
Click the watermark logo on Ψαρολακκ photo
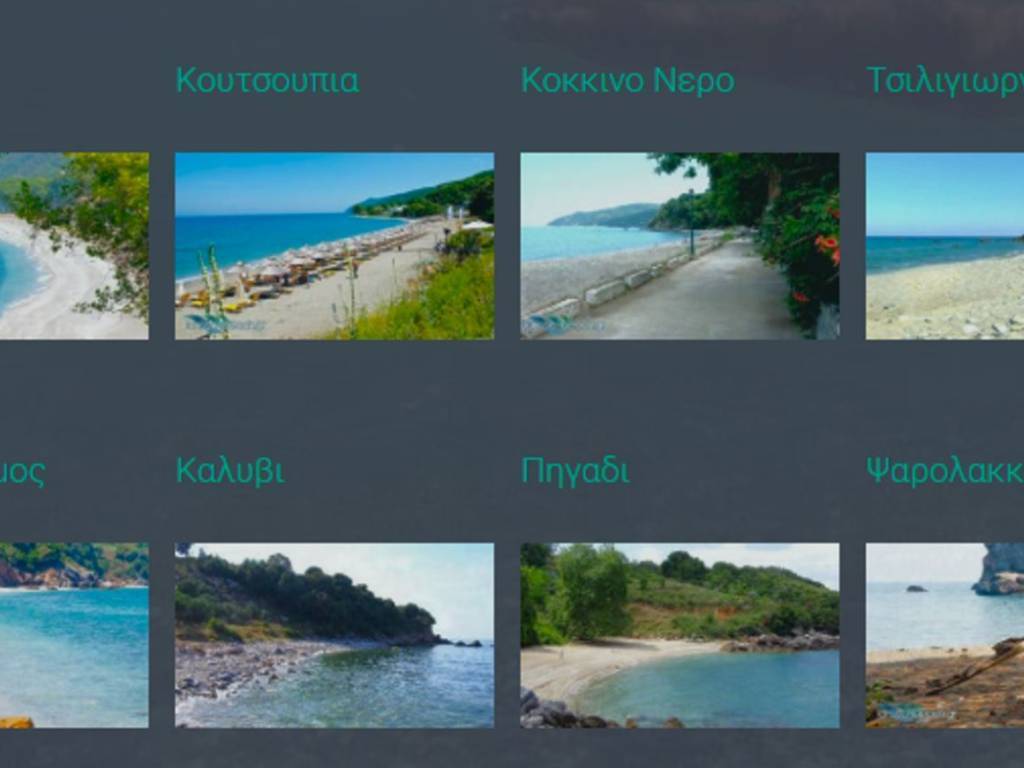click(x=916, y=713)
